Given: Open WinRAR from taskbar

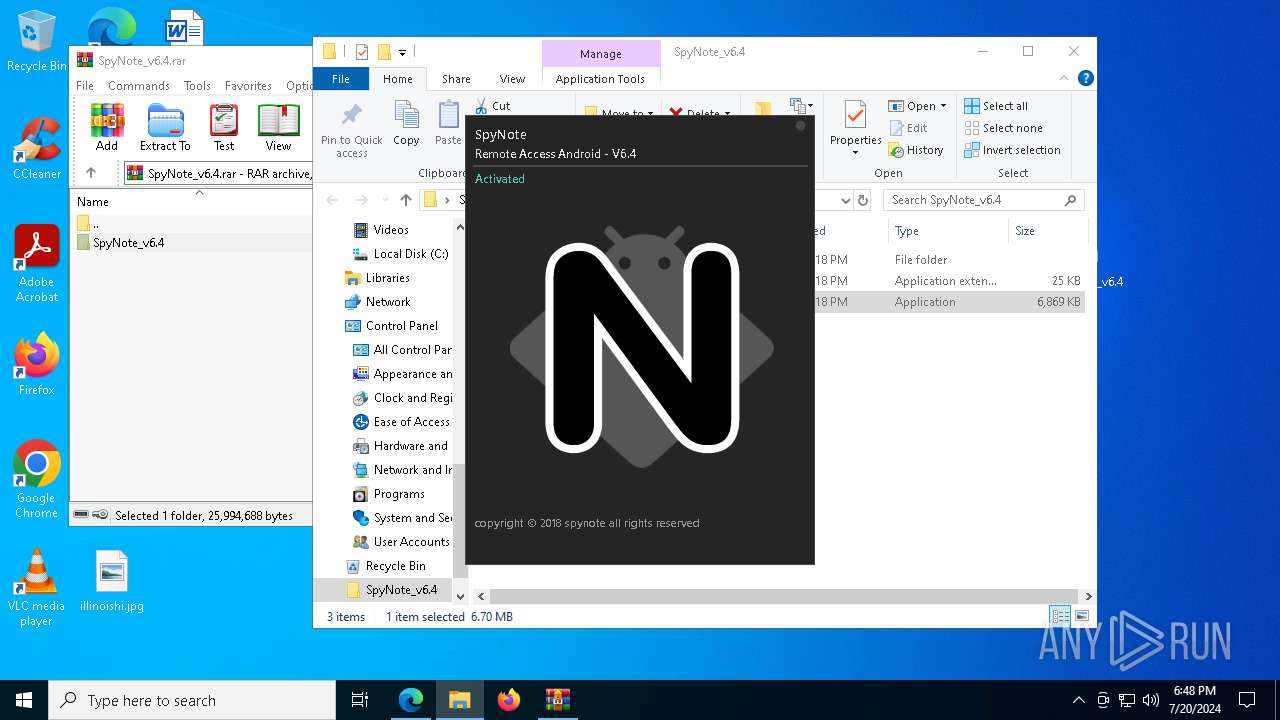Looking at the screenshot, I should click(558, 700).
